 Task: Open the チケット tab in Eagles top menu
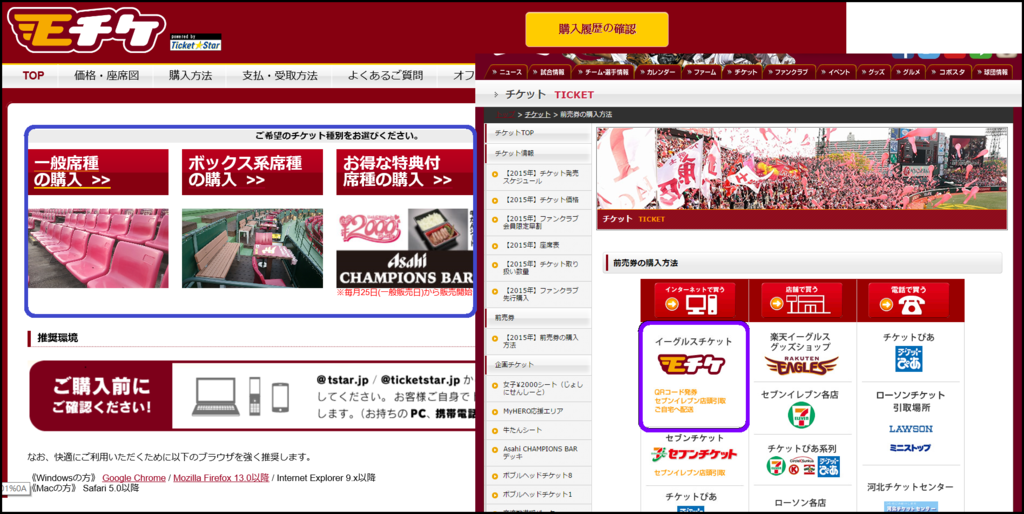741,72
